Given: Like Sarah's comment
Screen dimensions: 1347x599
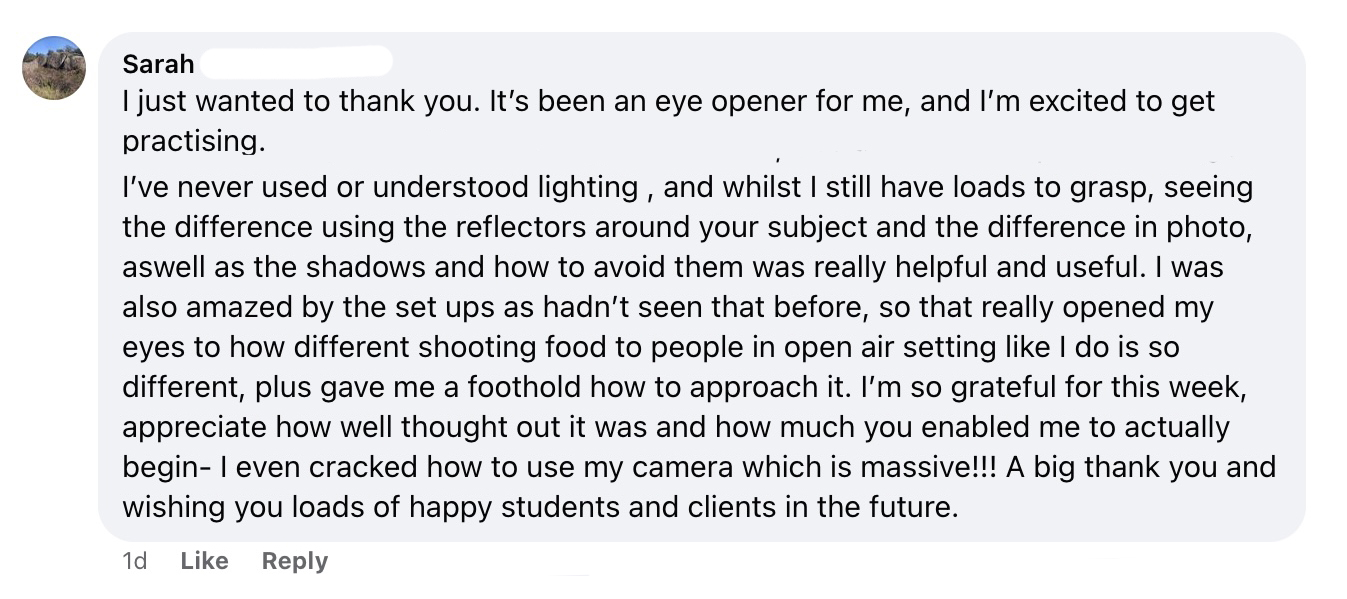Looking at the screenshot, I should 204,561.
